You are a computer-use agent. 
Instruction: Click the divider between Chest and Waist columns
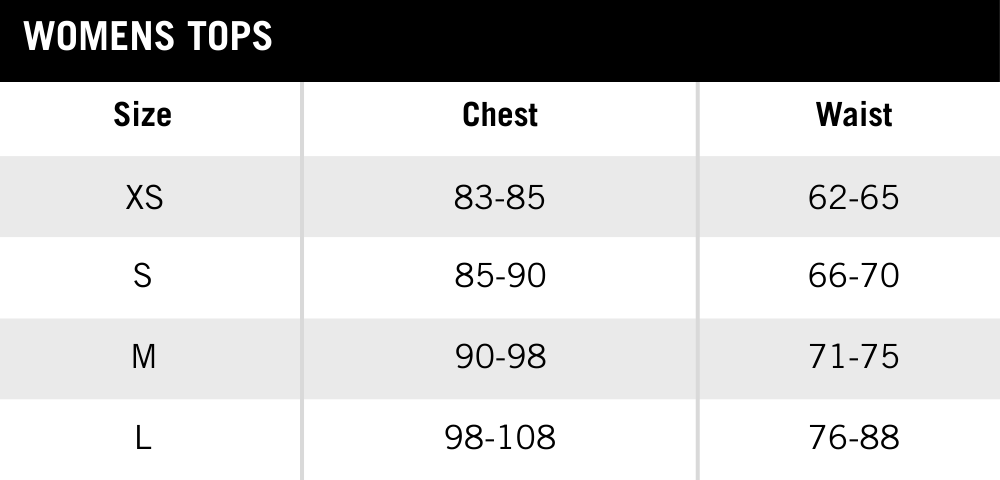pos(698,280)
